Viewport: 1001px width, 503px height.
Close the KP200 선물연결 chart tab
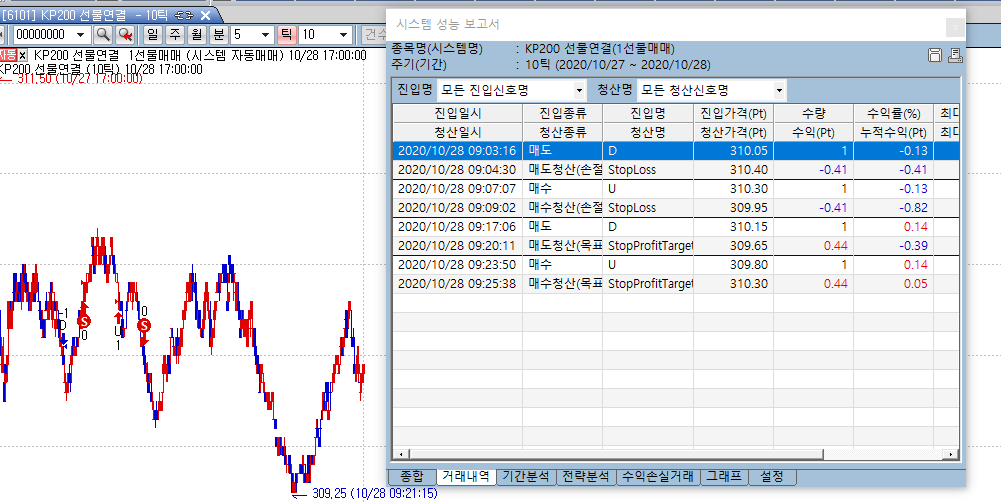pyautogui.click(x=205, y=15)
